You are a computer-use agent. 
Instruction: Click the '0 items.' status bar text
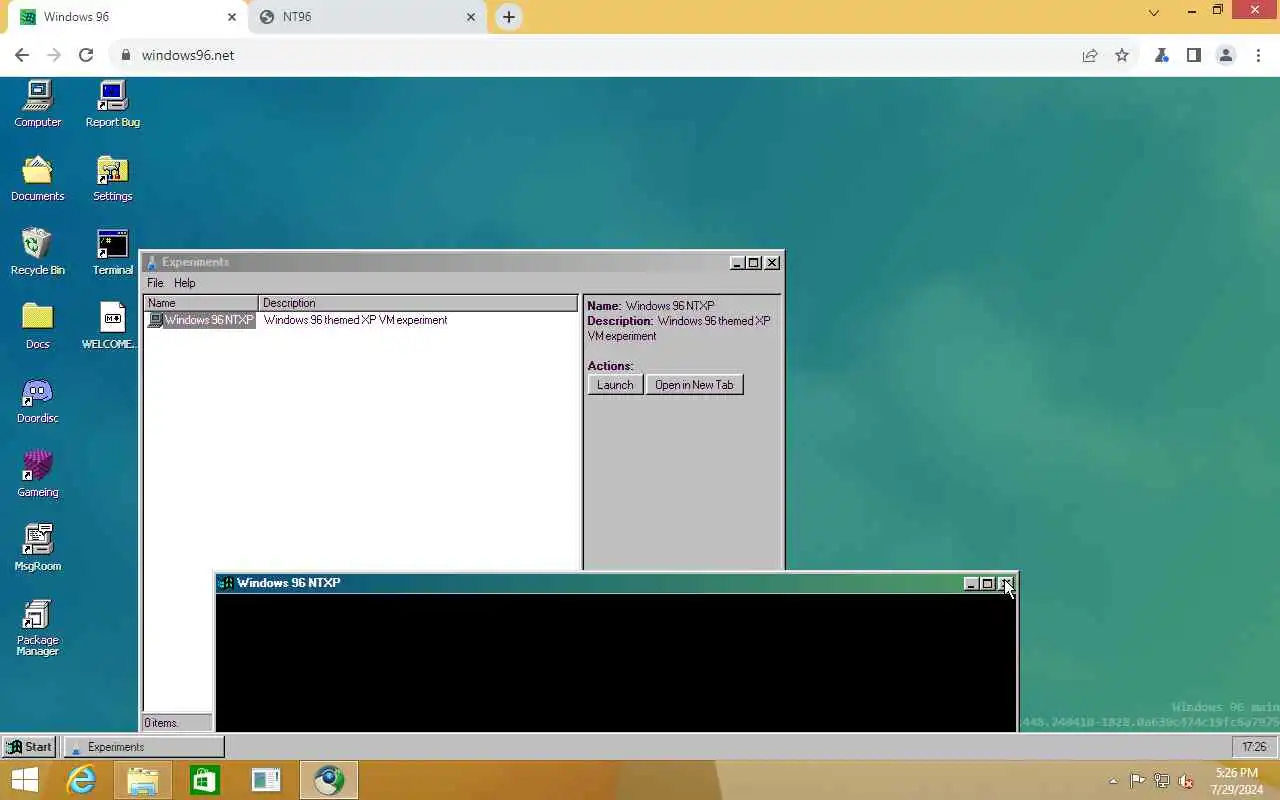point(160,722)
